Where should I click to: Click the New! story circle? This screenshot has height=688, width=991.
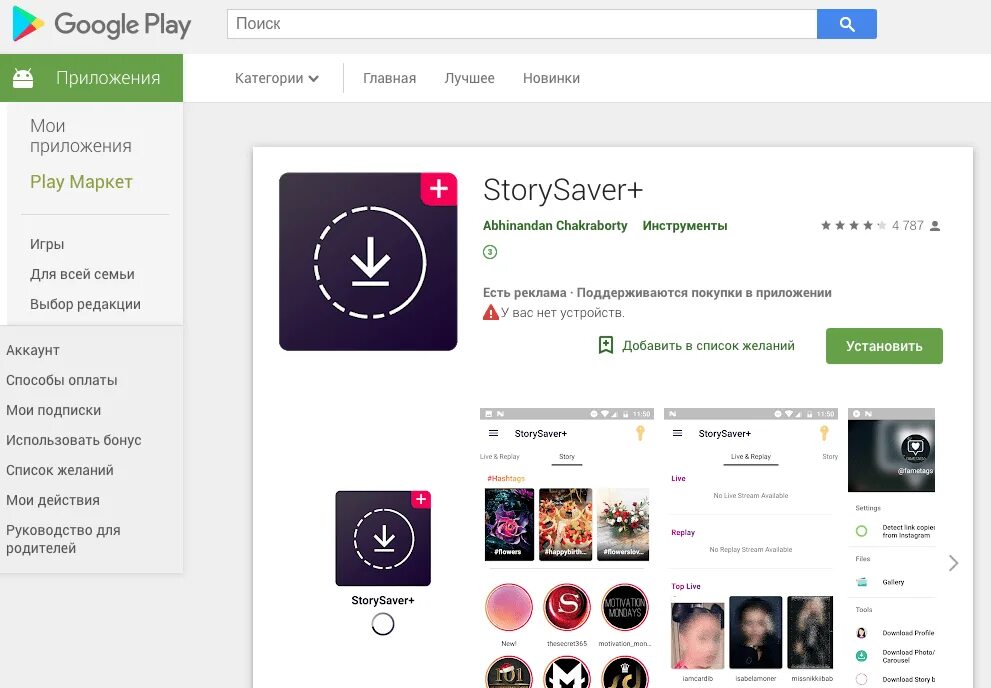509,607
